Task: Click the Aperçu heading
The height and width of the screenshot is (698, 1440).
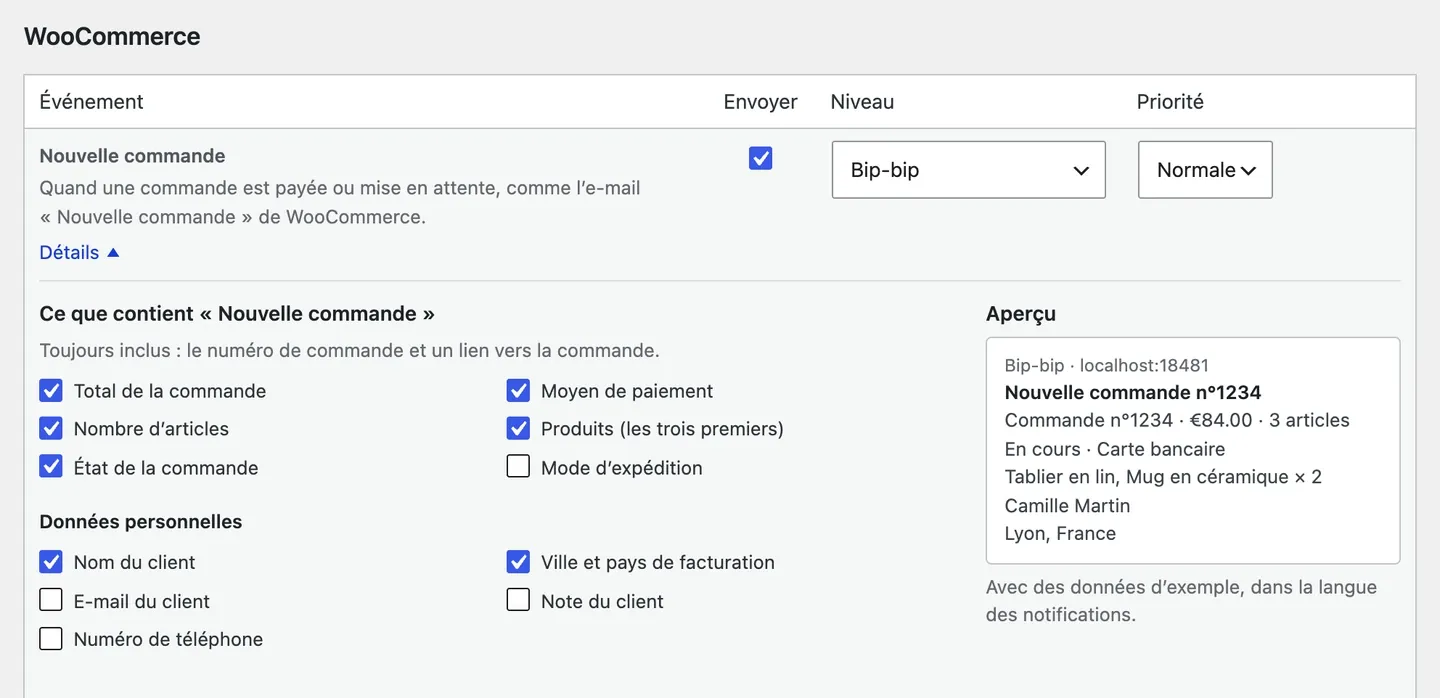Action: (1021, 314)
